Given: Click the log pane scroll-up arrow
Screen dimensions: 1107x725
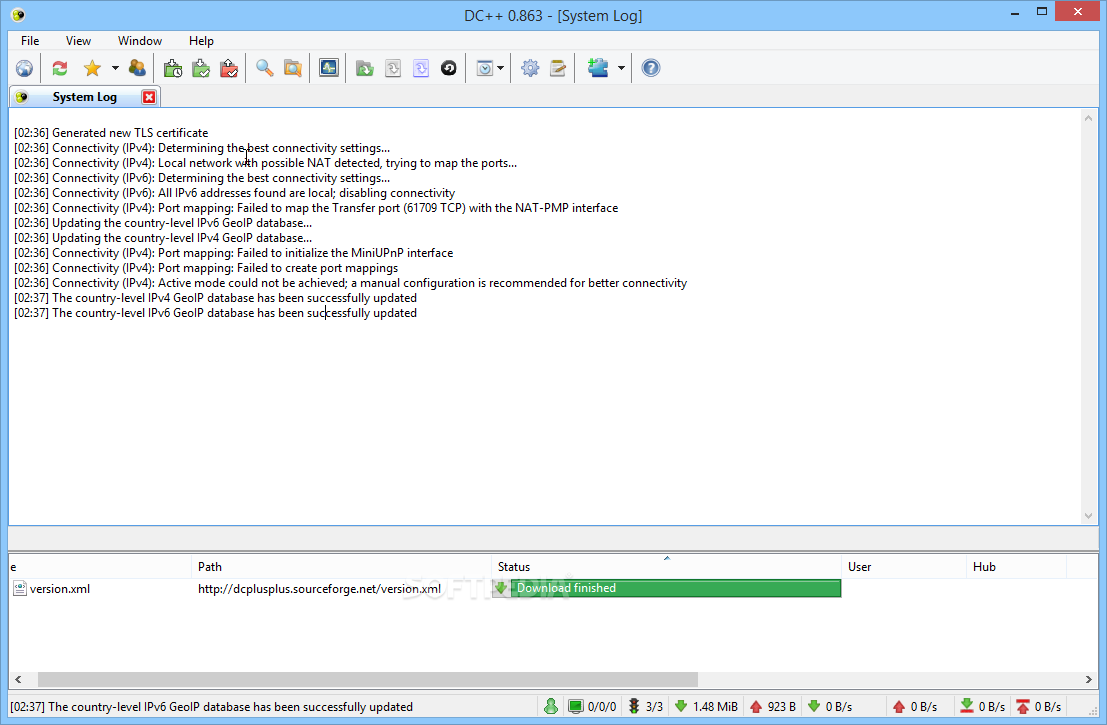Looking at the screenshot, I should pyautogui.click(x=1089, y=118).
